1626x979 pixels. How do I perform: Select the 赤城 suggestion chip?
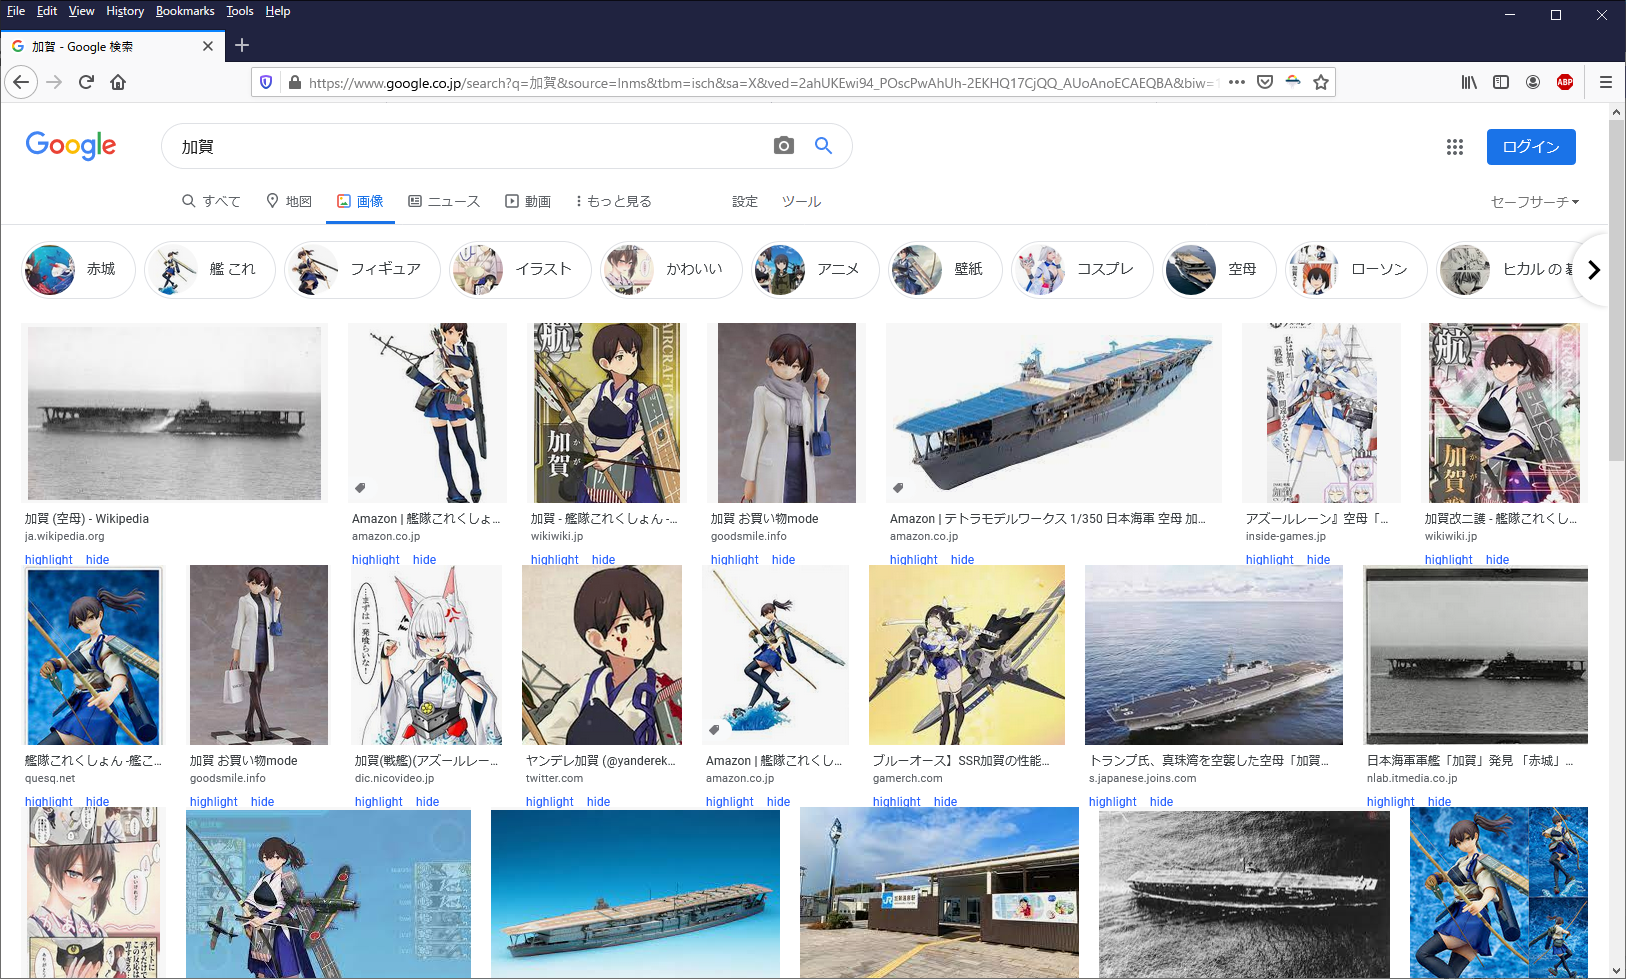[79, 269]
